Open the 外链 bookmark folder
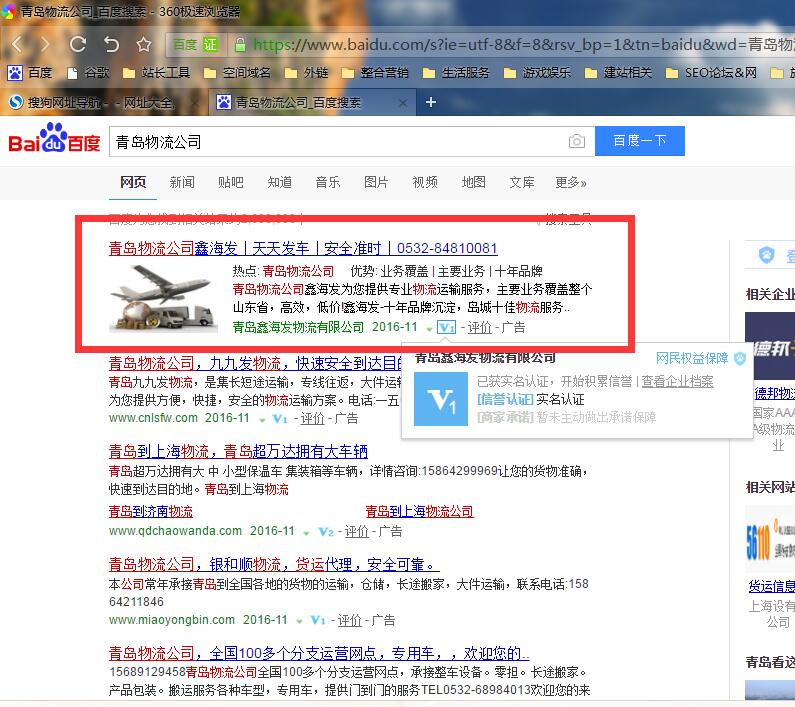The width and height of the screenshot is (795, 707). click(306, 73)
